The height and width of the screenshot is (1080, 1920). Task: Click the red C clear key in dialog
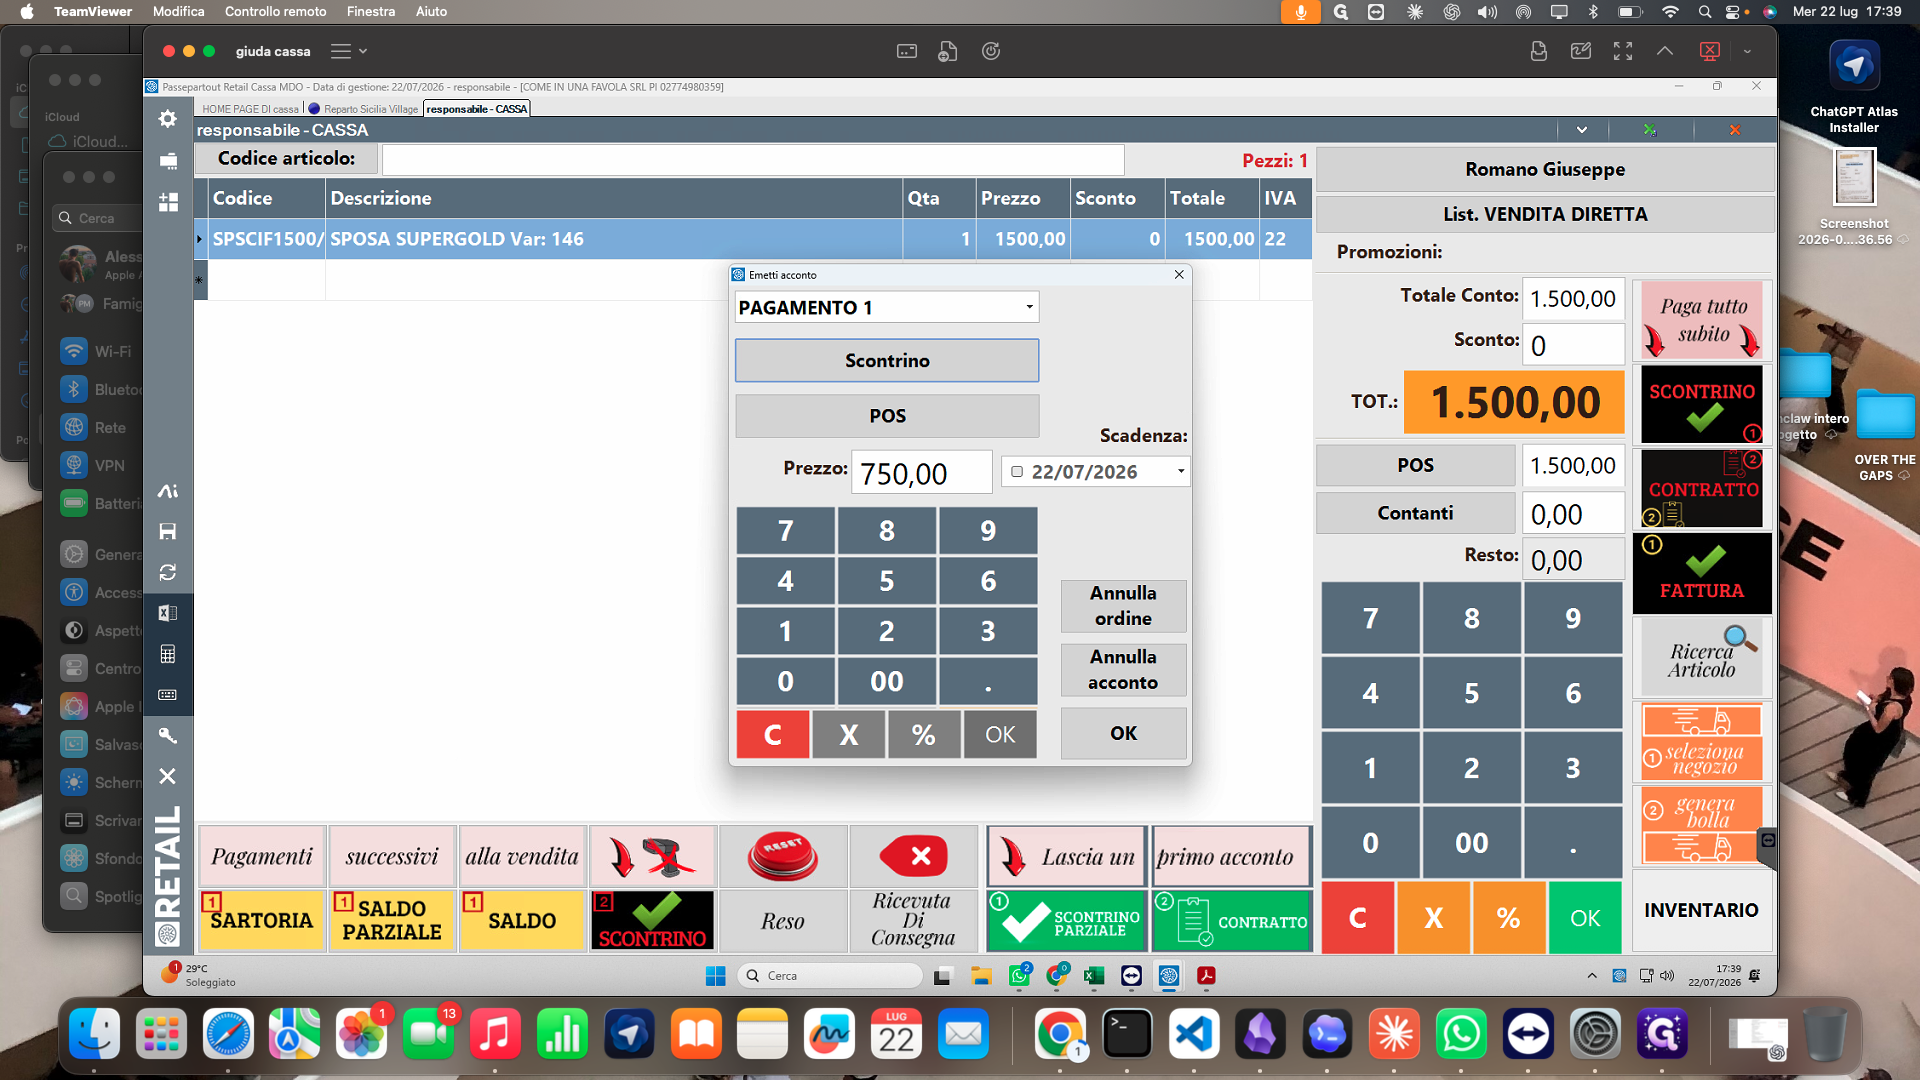coord(772,734)
